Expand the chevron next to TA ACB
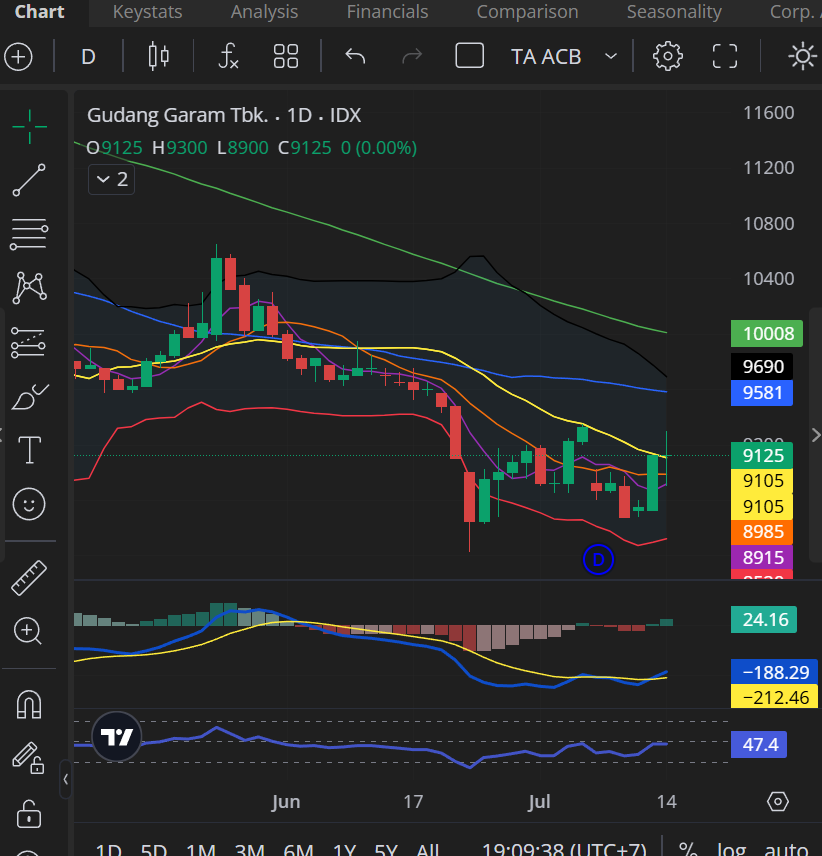 pyautogui.click(x=611, y=56)
